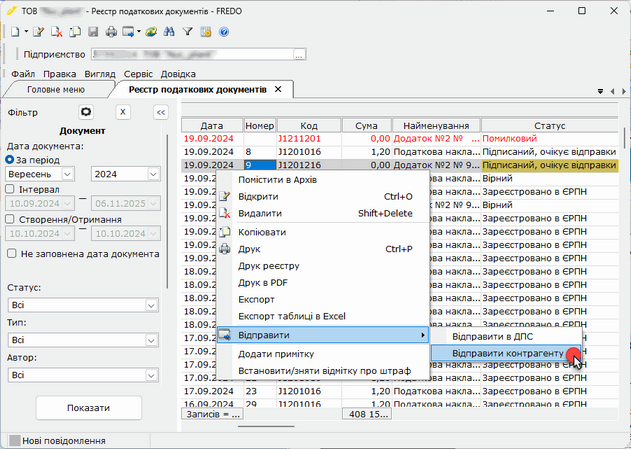Open the Правка menu
Image resolution: width=631 pixels, height=449 pixels.
[60, 74]
